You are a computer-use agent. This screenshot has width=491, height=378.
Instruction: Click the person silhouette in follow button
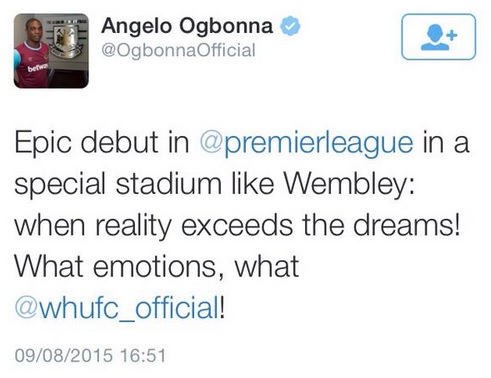(x=434, y=37)
